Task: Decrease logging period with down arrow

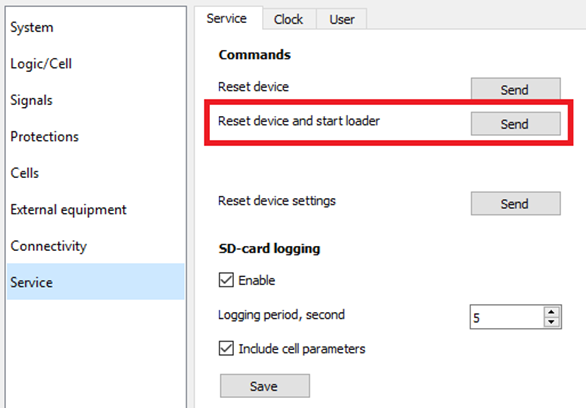Action: [552, 322]
